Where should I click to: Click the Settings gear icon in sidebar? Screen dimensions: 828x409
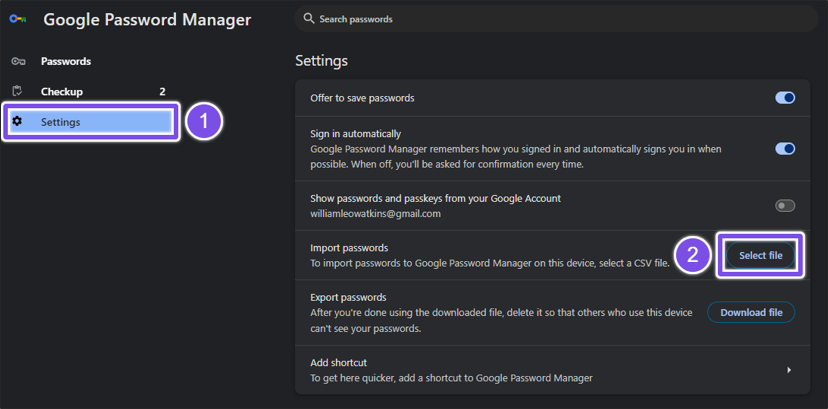click(x=17, y=122)
